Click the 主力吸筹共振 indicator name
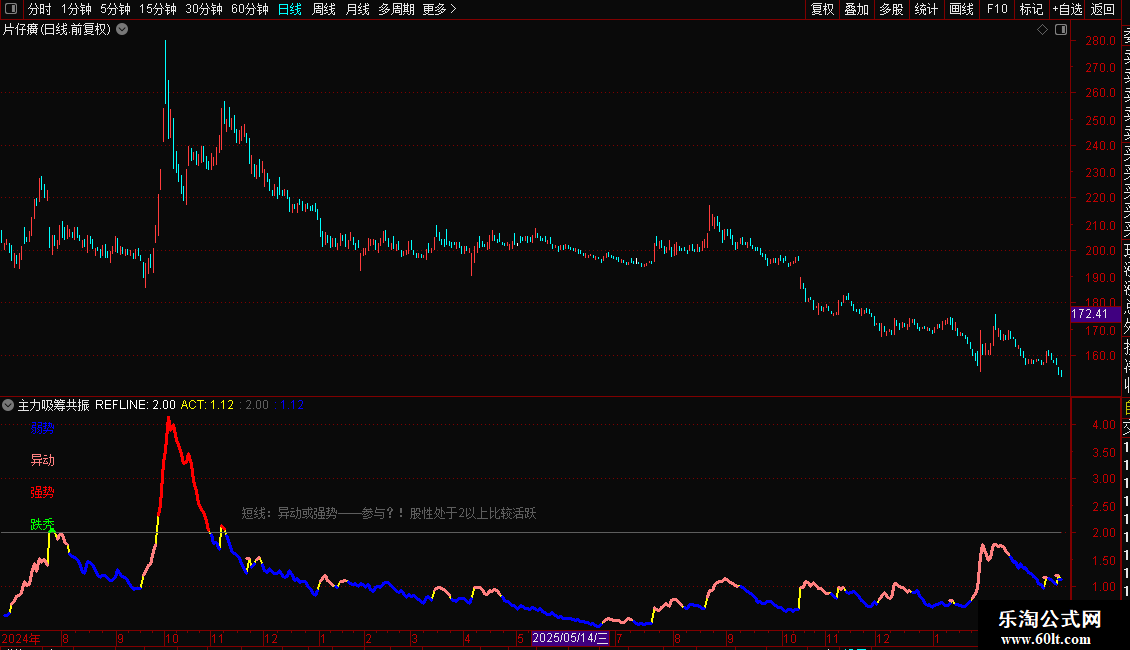The width and height of the screenshot is (1130, 650). (53, 405)
